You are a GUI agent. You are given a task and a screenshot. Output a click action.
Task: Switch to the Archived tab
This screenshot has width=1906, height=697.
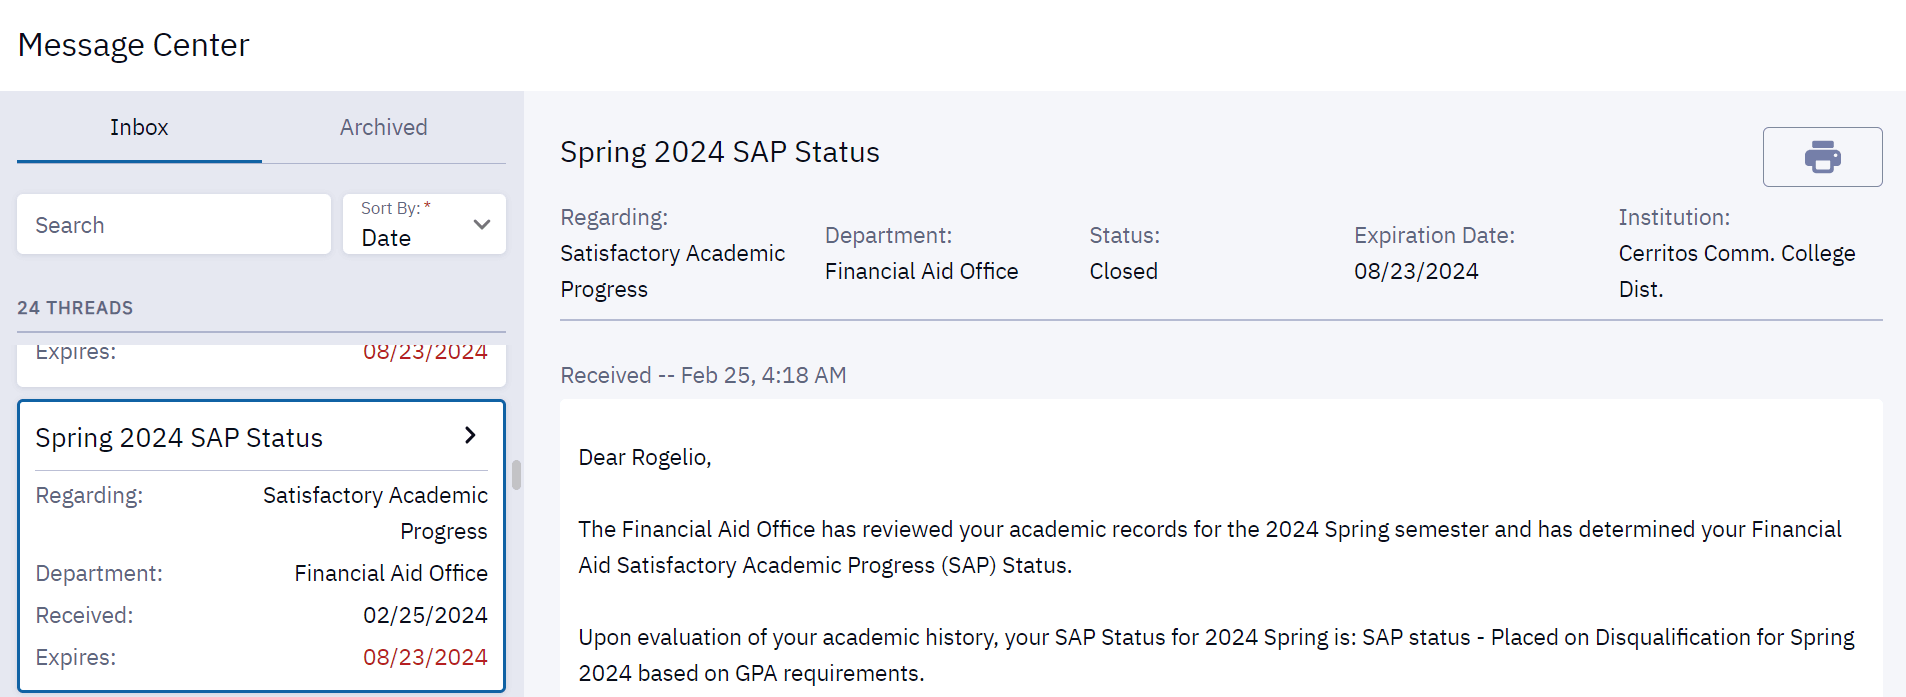[x=383, y=127]
